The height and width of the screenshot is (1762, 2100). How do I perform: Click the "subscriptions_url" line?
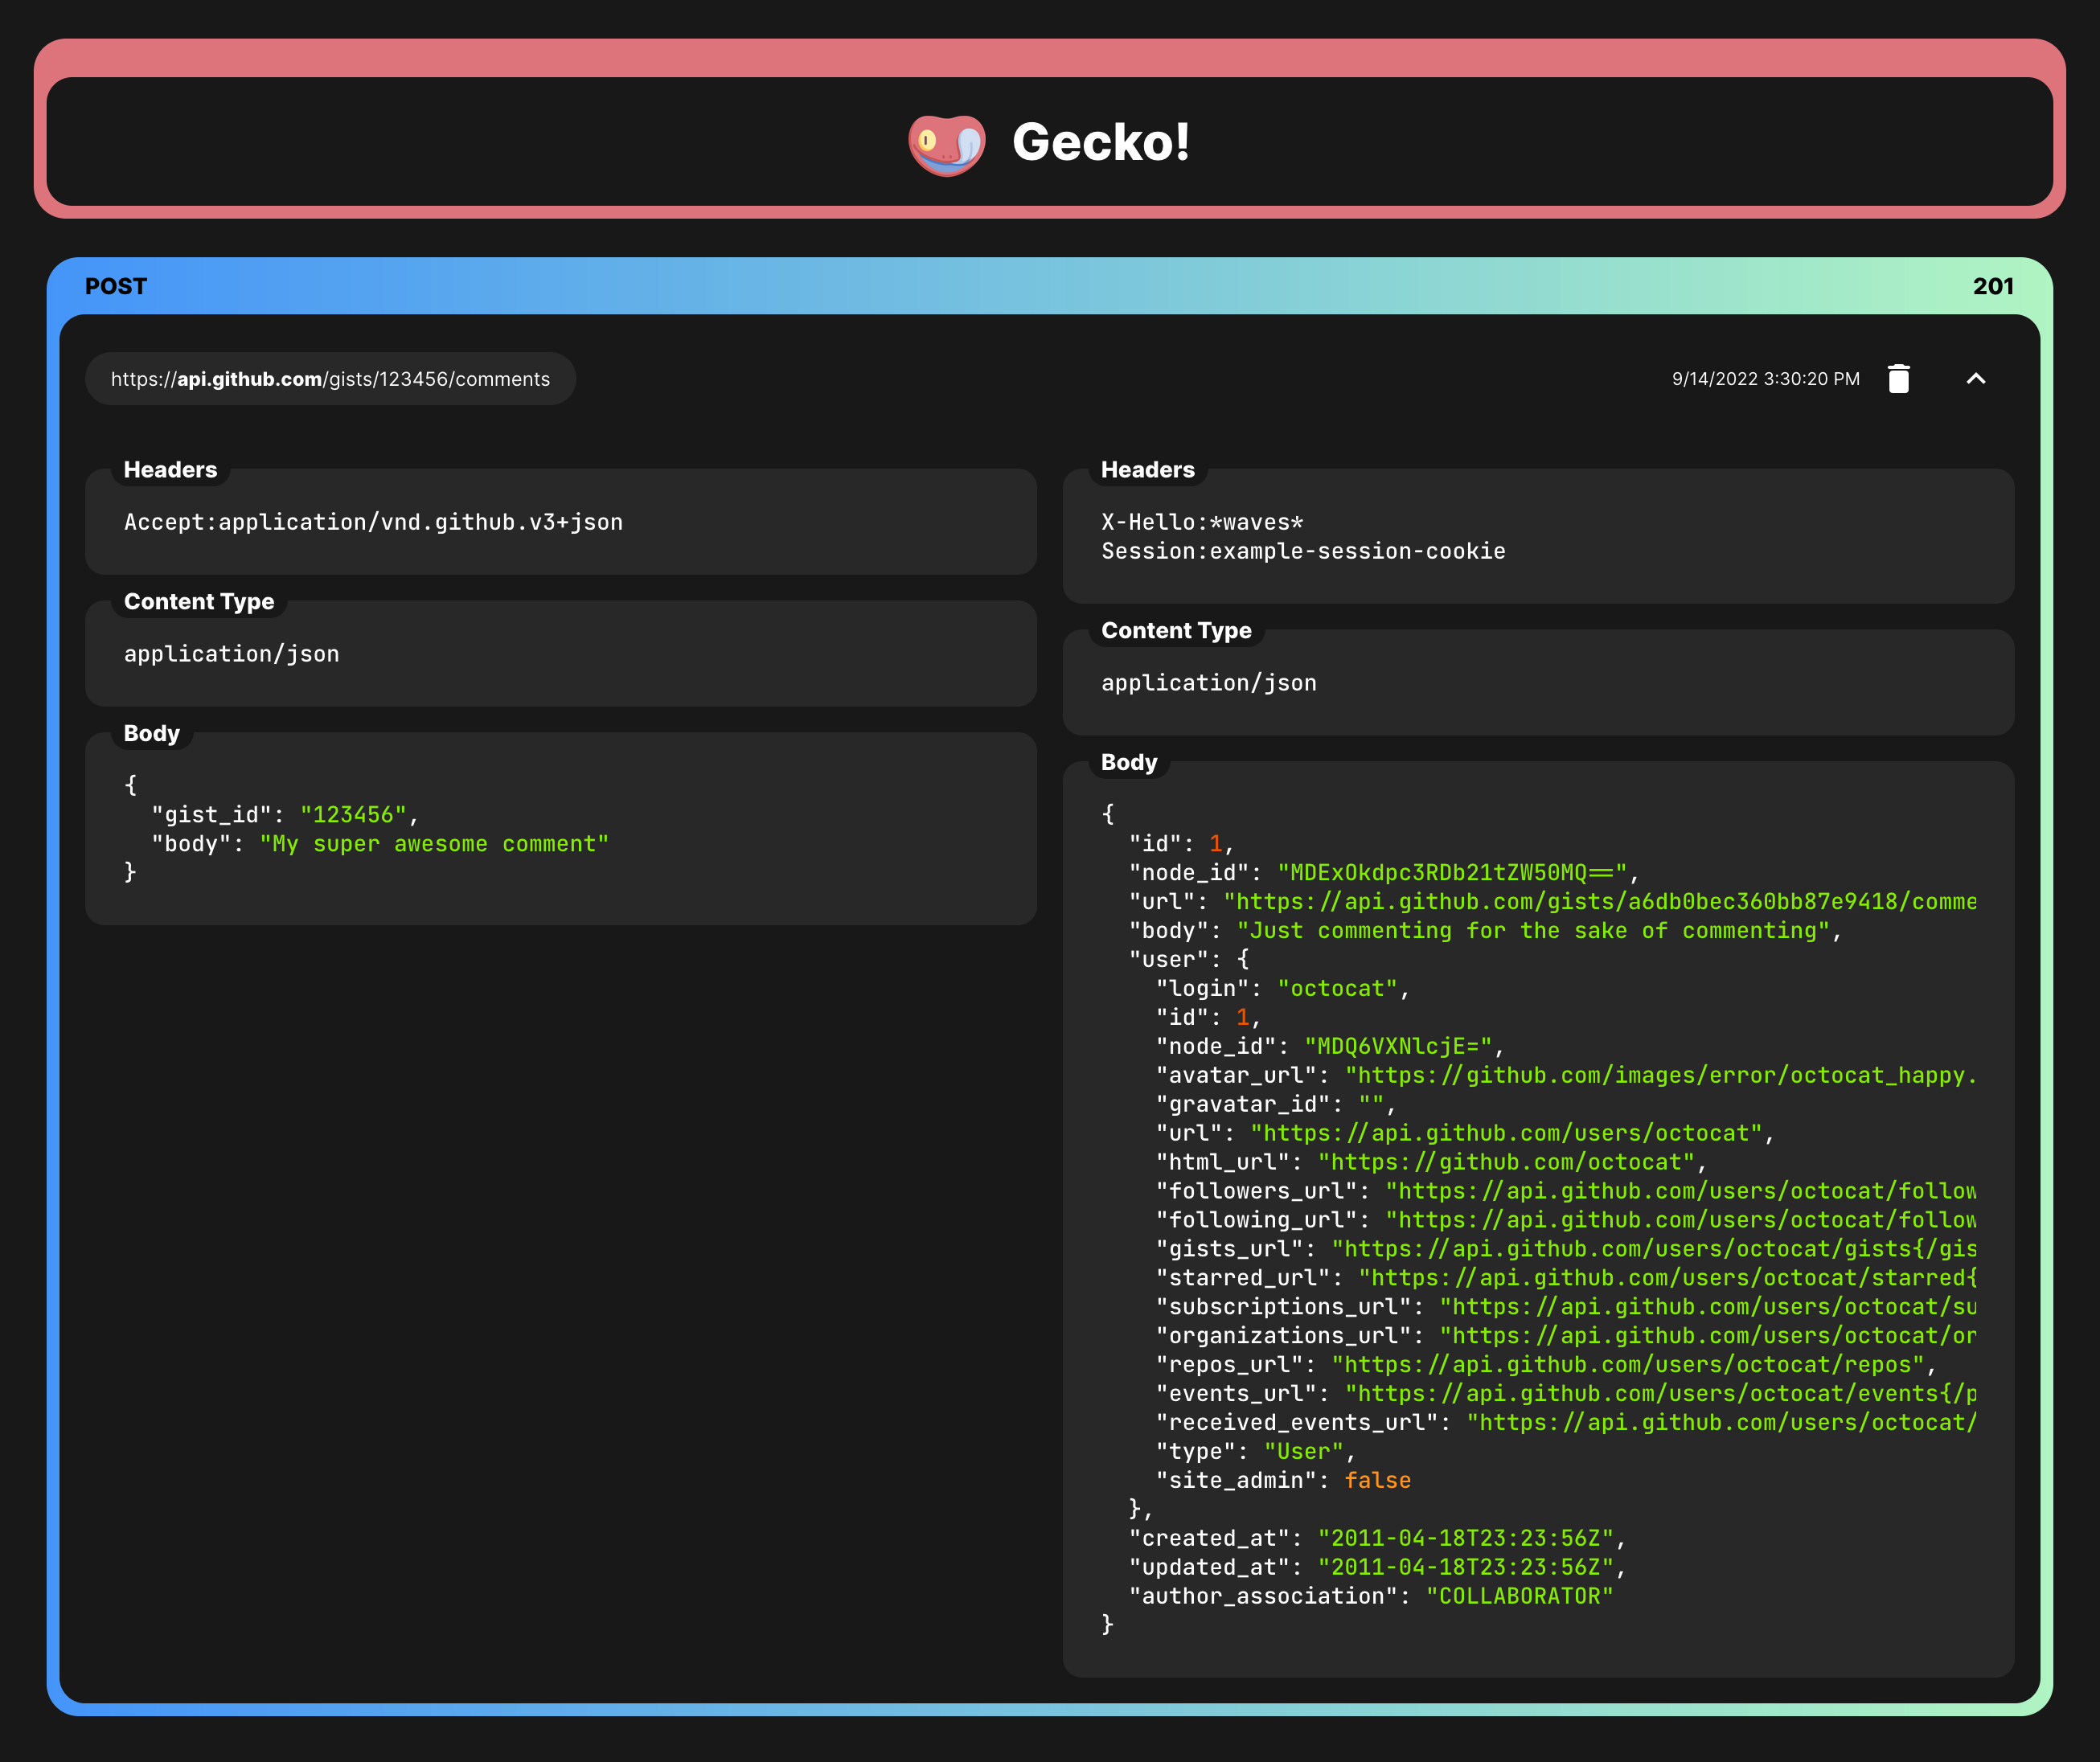tap(1566, 1307)
